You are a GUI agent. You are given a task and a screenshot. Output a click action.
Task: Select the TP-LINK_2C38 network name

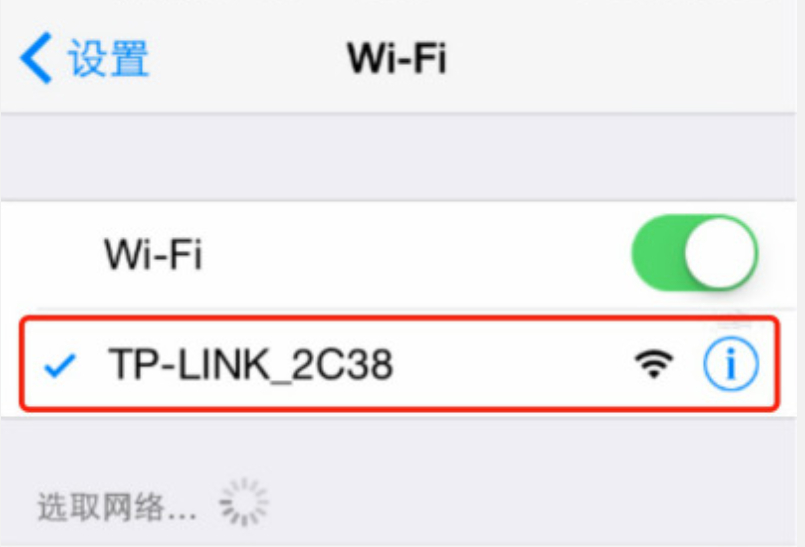tap(250, 365)
